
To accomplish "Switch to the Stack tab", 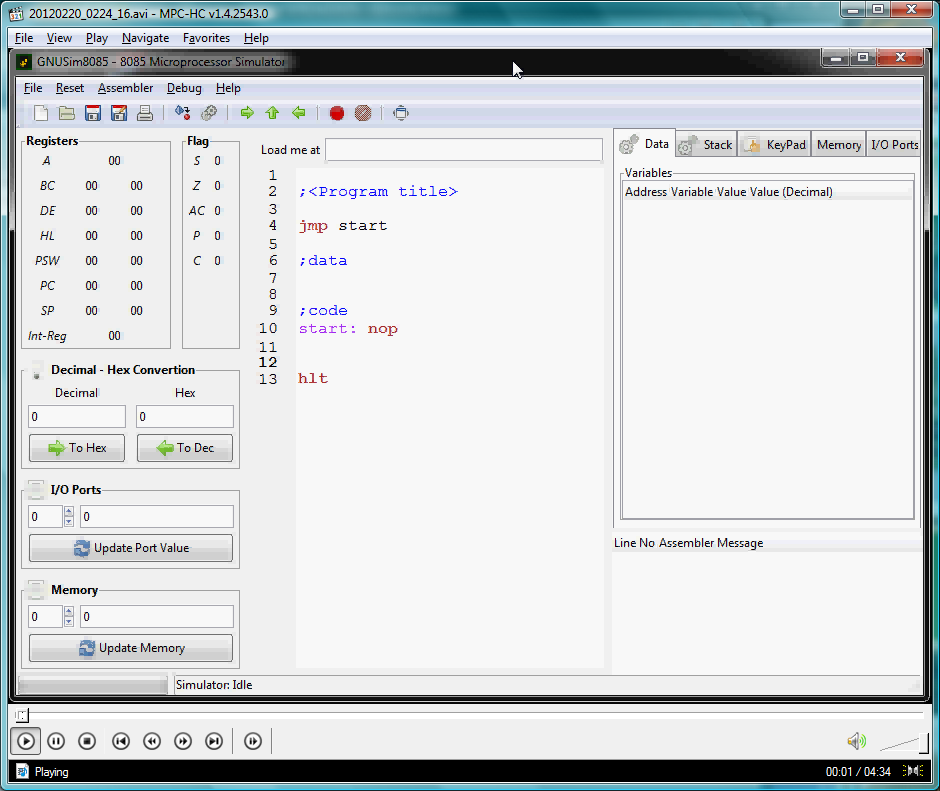I will point(707,145).
